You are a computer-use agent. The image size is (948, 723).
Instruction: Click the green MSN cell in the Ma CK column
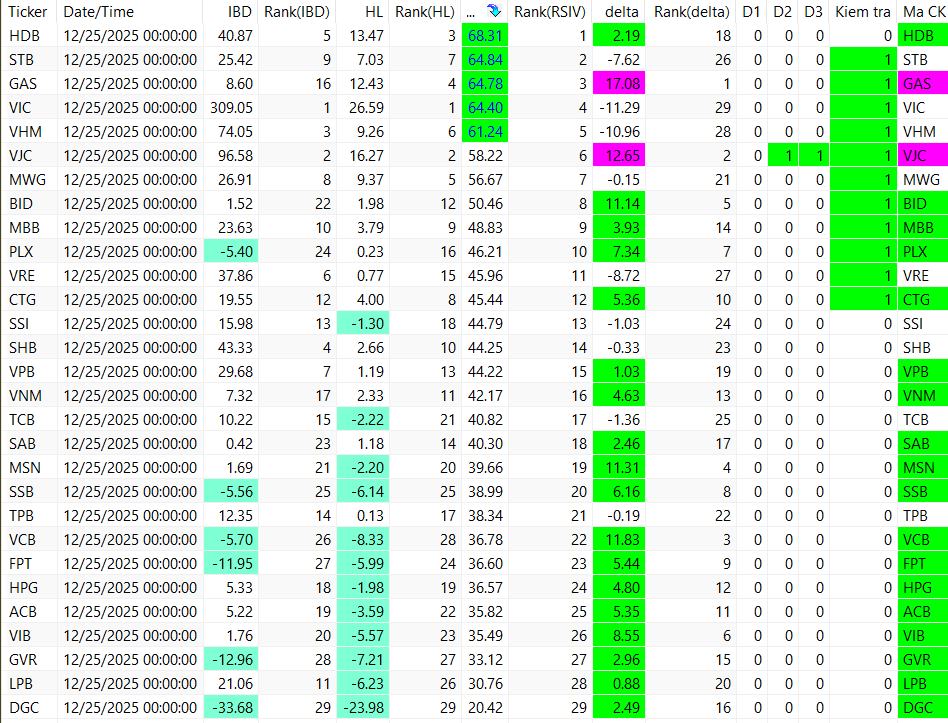[x=923, y=468]
